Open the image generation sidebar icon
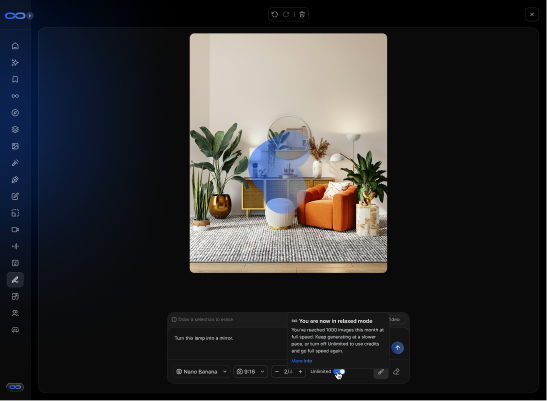Image resolution: width=547 pixels, height=401 pixels. pos(15,146)
